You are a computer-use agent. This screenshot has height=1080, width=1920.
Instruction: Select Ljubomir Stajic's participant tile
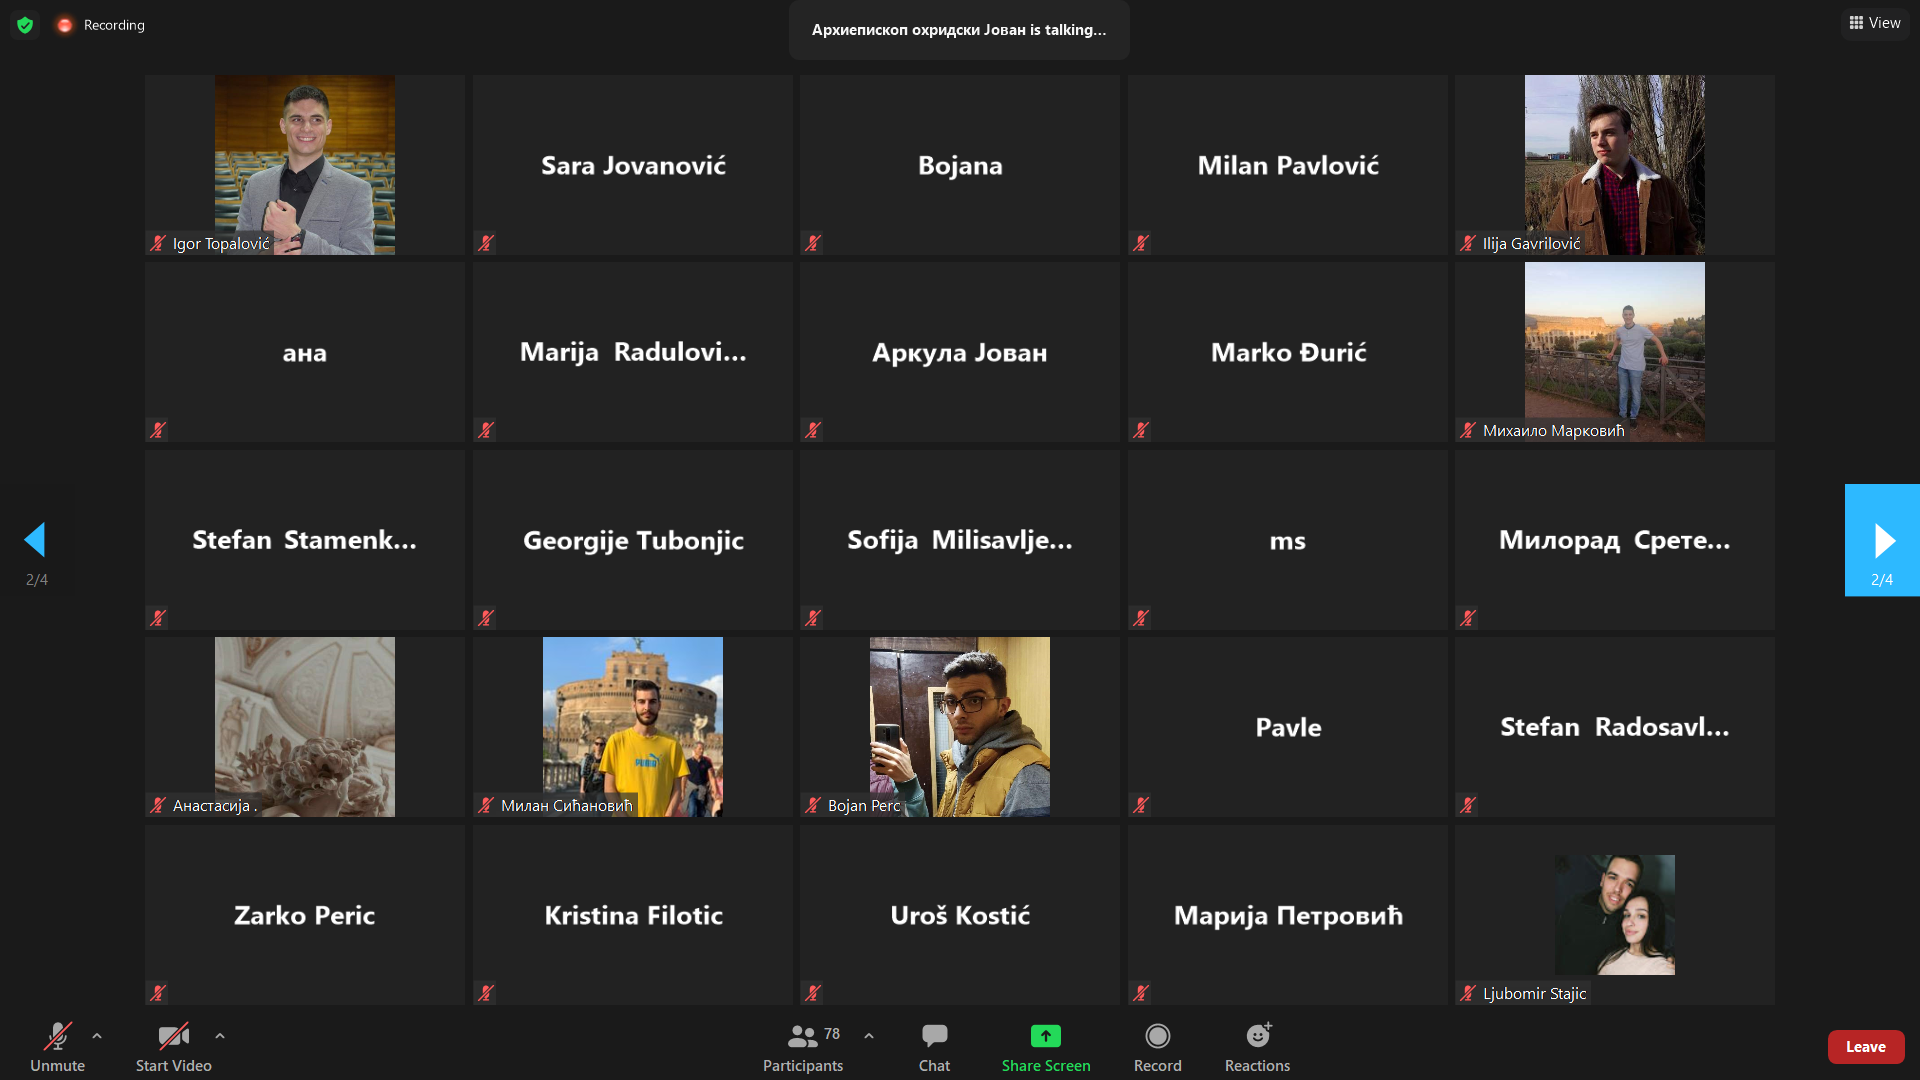1614,915
